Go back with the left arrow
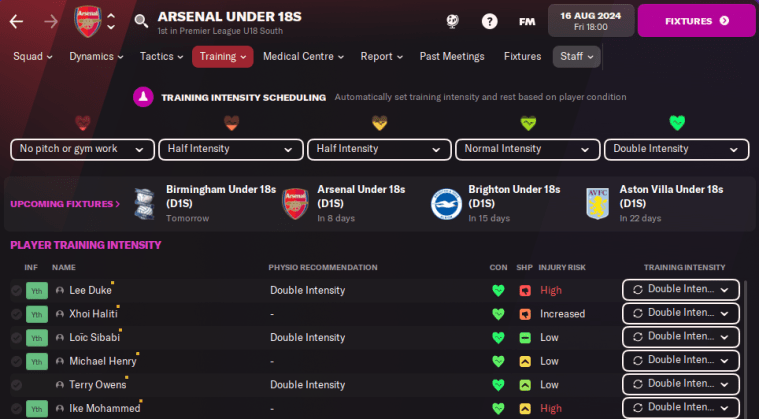This screenshot has height=419, width=759. point(16,20)
